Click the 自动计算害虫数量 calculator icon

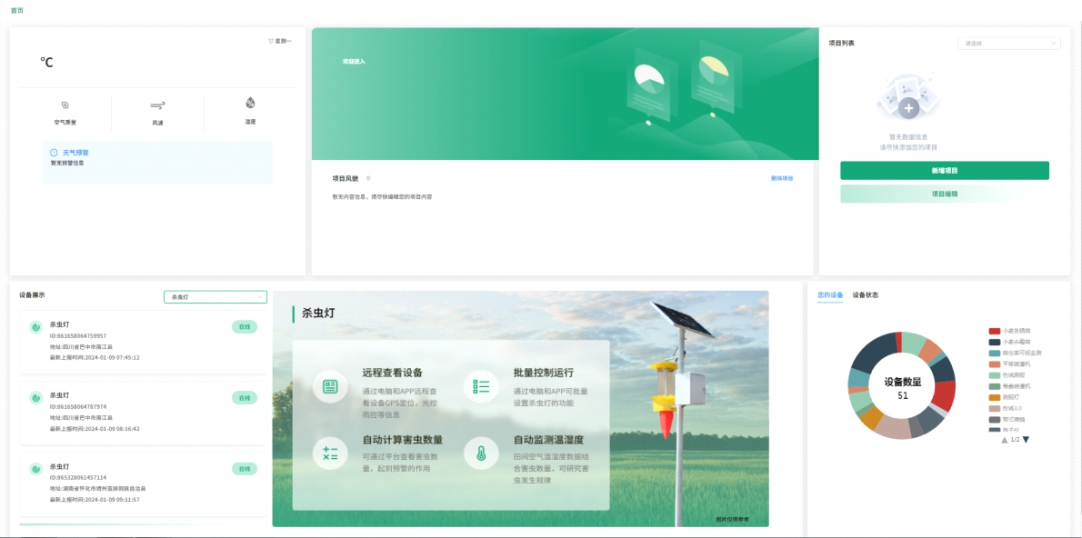tap(330, 453)
